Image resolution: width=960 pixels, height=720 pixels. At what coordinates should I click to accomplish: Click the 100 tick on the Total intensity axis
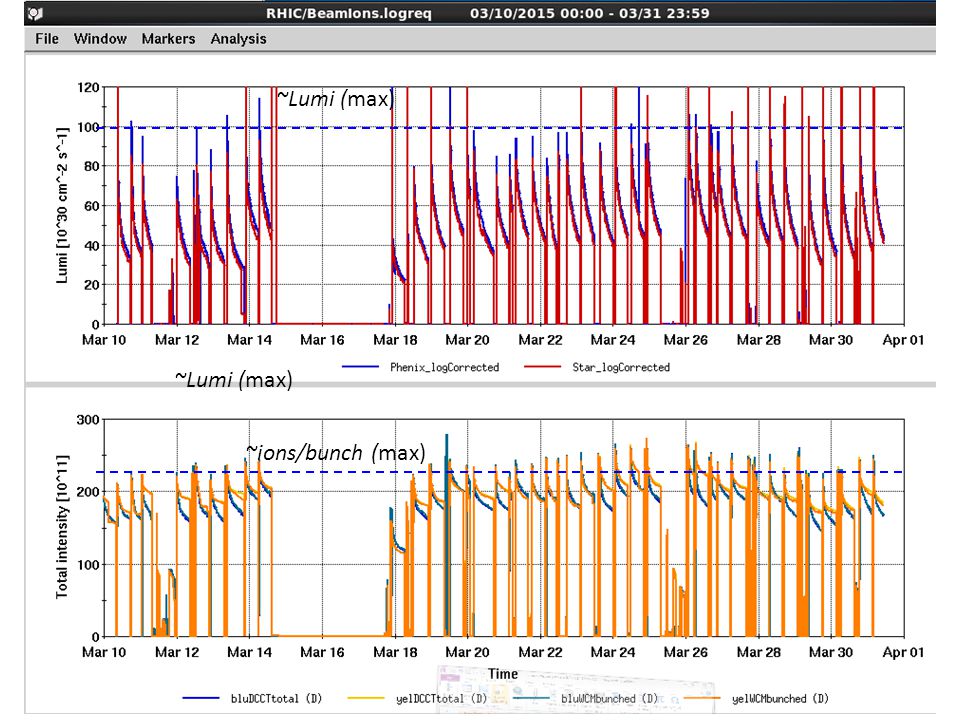click(88, 564)
